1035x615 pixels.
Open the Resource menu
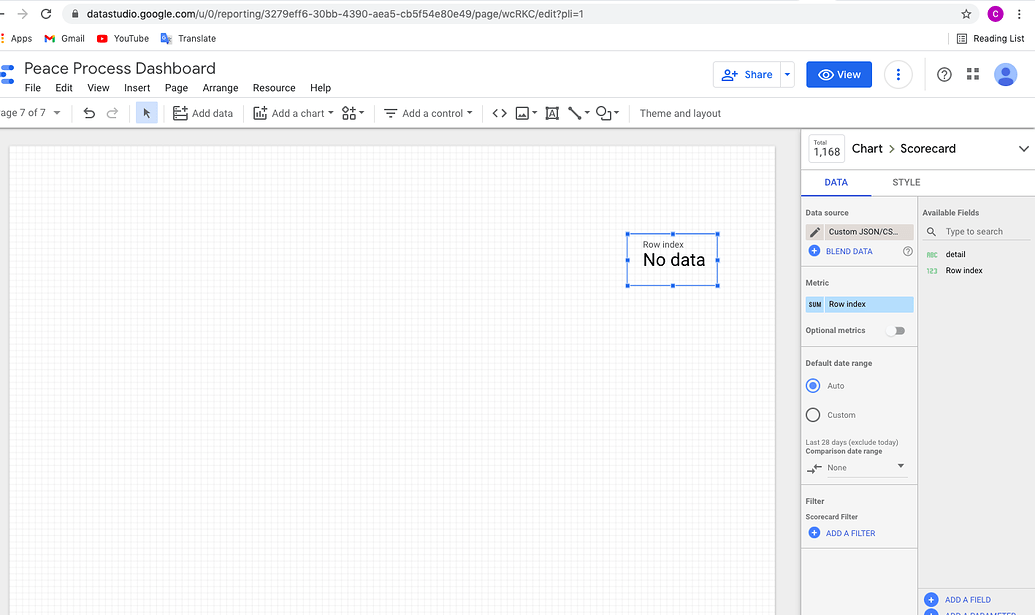point(273,88)
